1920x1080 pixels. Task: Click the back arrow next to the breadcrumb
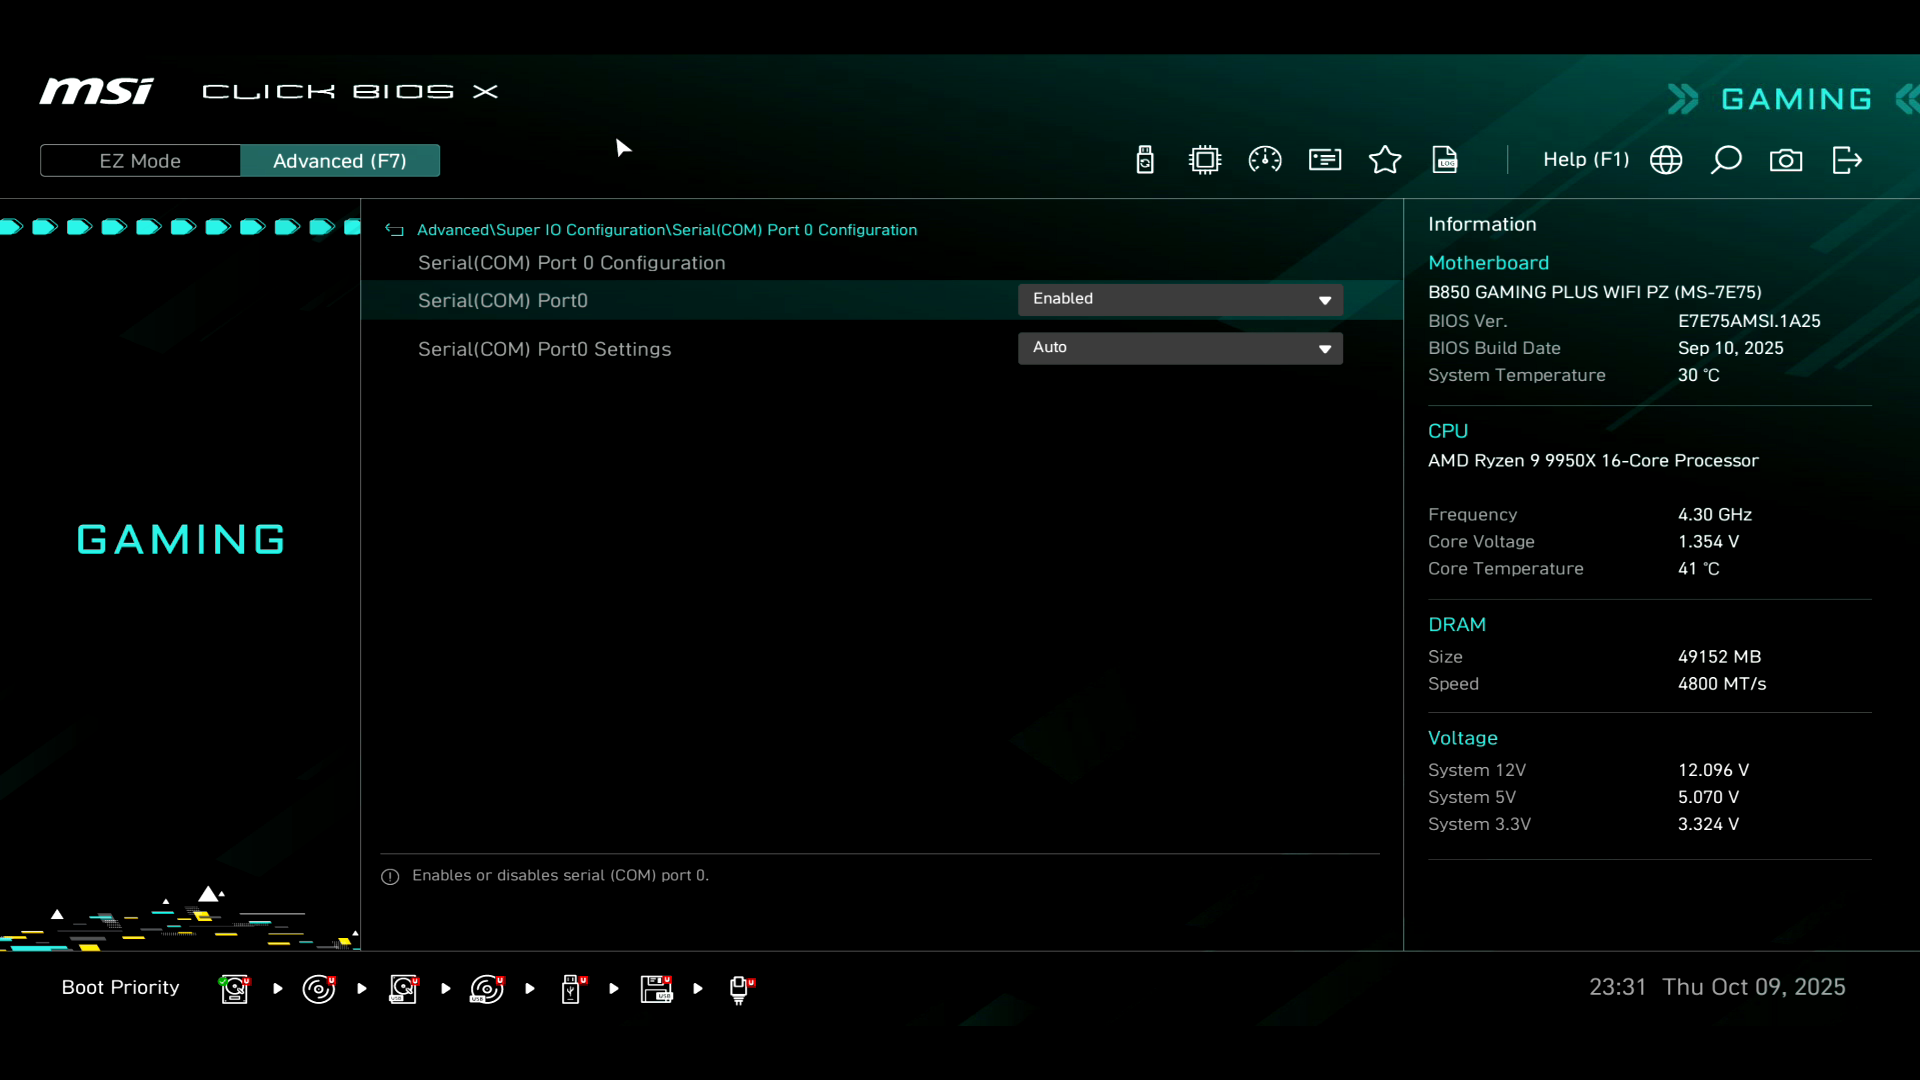pos(394,230)
